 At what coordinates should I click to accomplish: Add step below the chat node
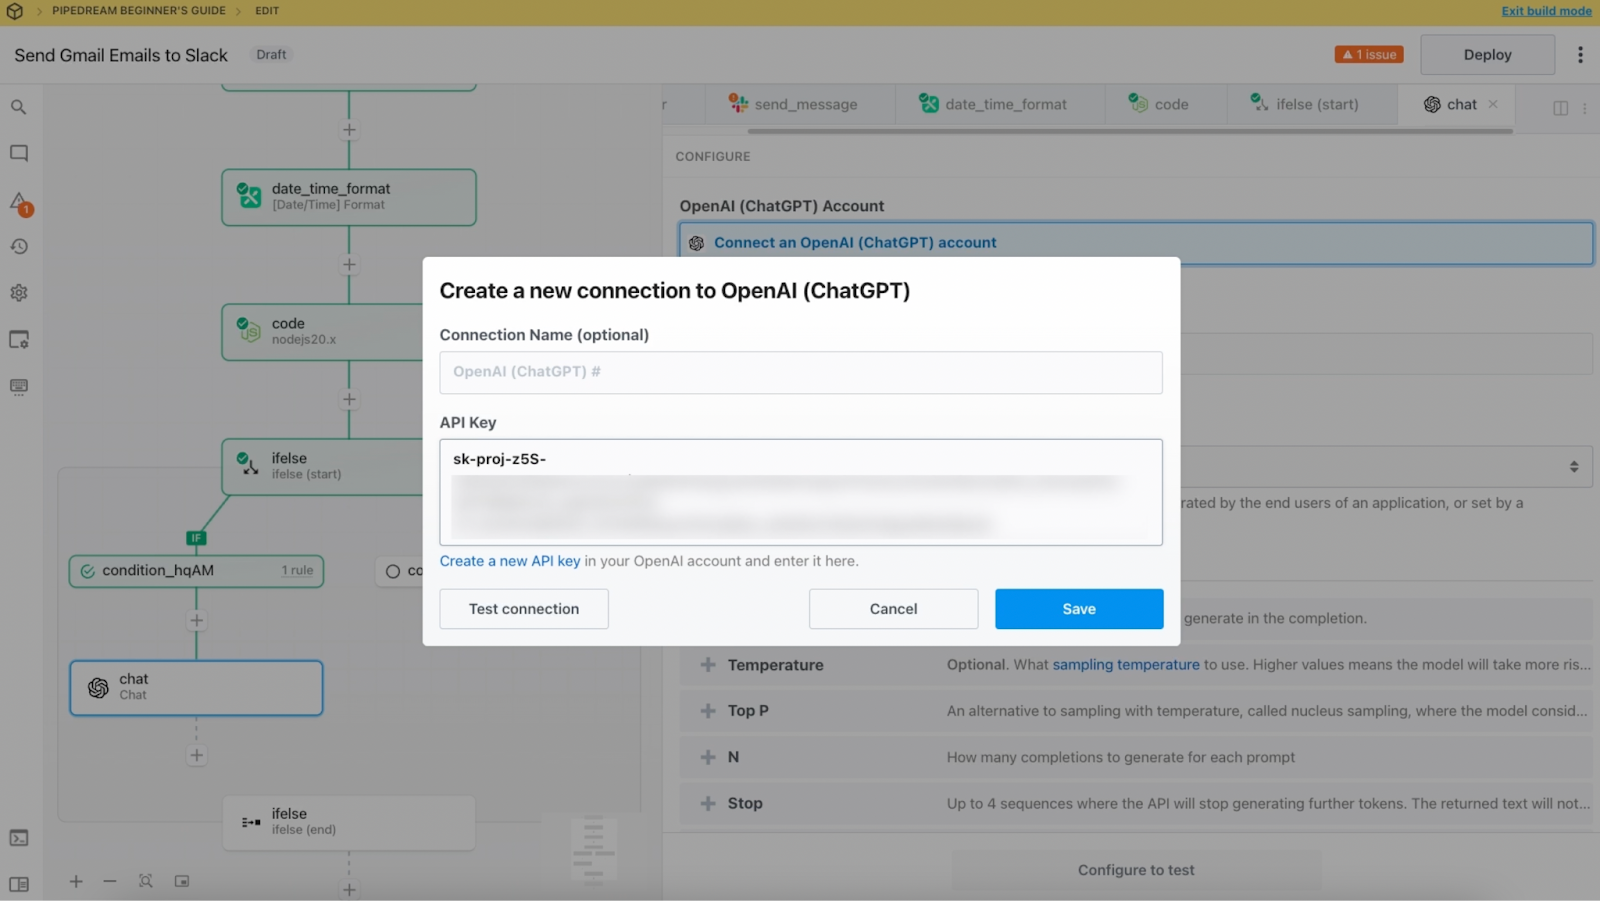coord(196,756)
